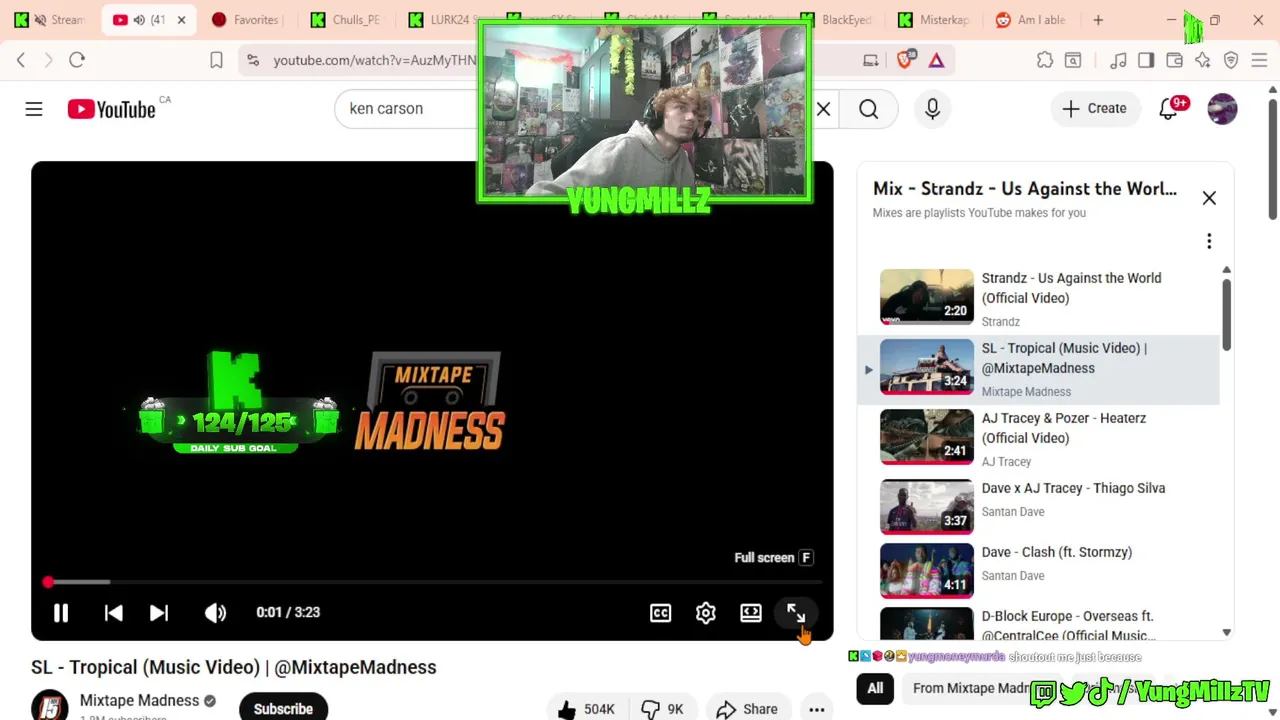Open the Create menu
1280x720 pixels.
[1095, 108]
